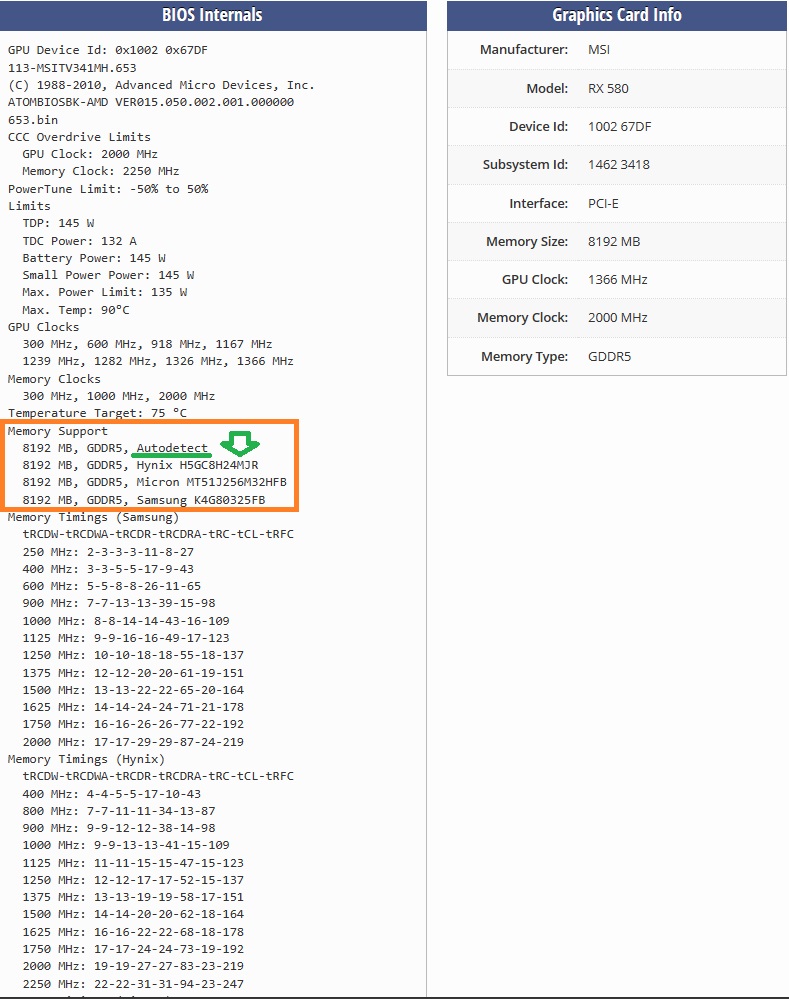Select the TDP: 145 W line
Image resolution: width=789 pixels, height=999 pixels.
pyautogui.click(x=58, y=223)
